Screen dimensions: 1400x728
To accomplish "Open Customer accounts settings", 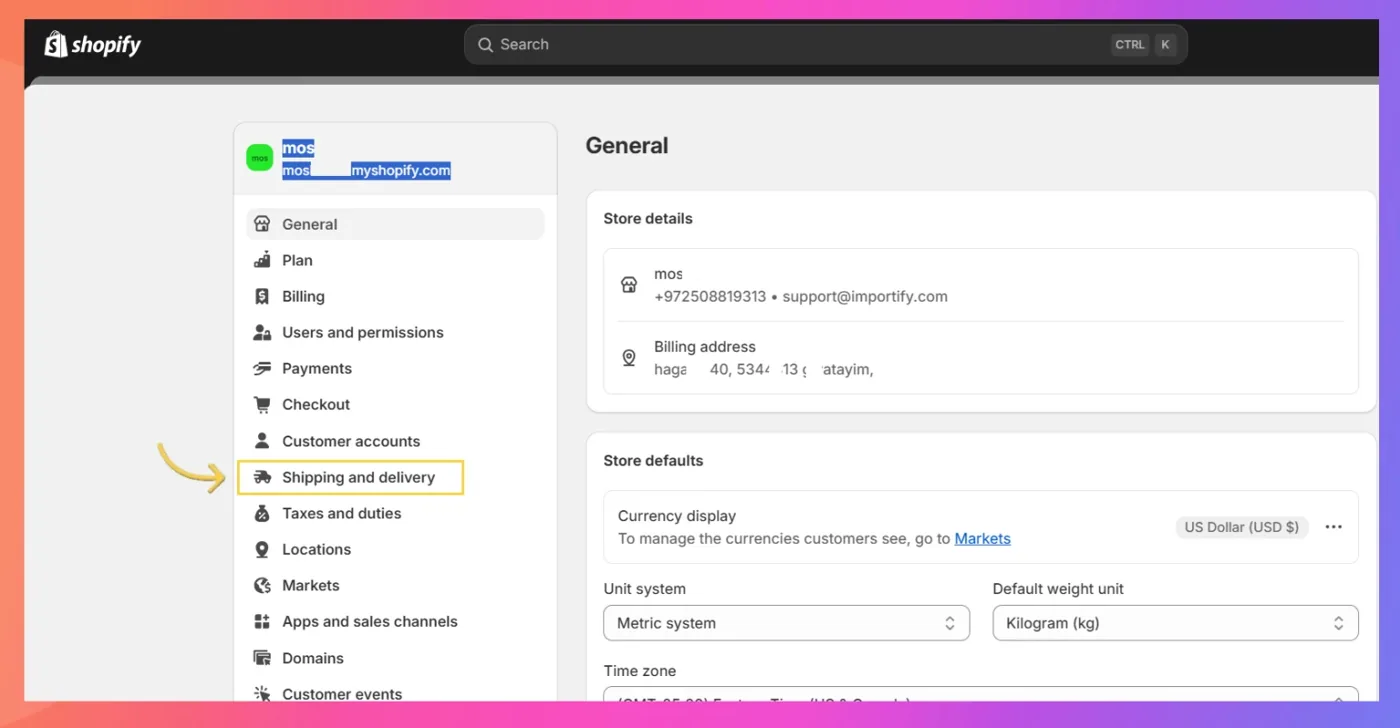I will pos(395,441).
